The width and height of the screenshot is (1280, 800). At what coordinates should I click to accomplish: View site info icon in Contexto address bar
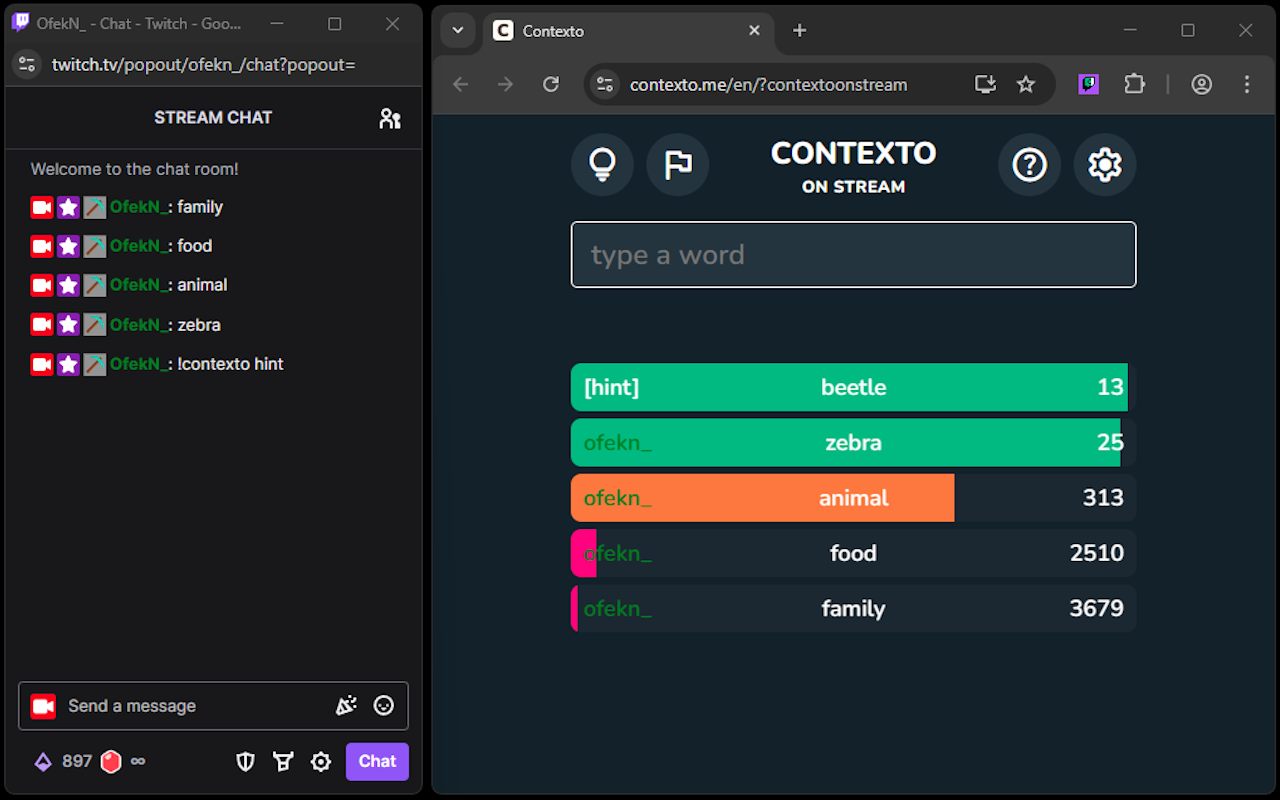605,85
